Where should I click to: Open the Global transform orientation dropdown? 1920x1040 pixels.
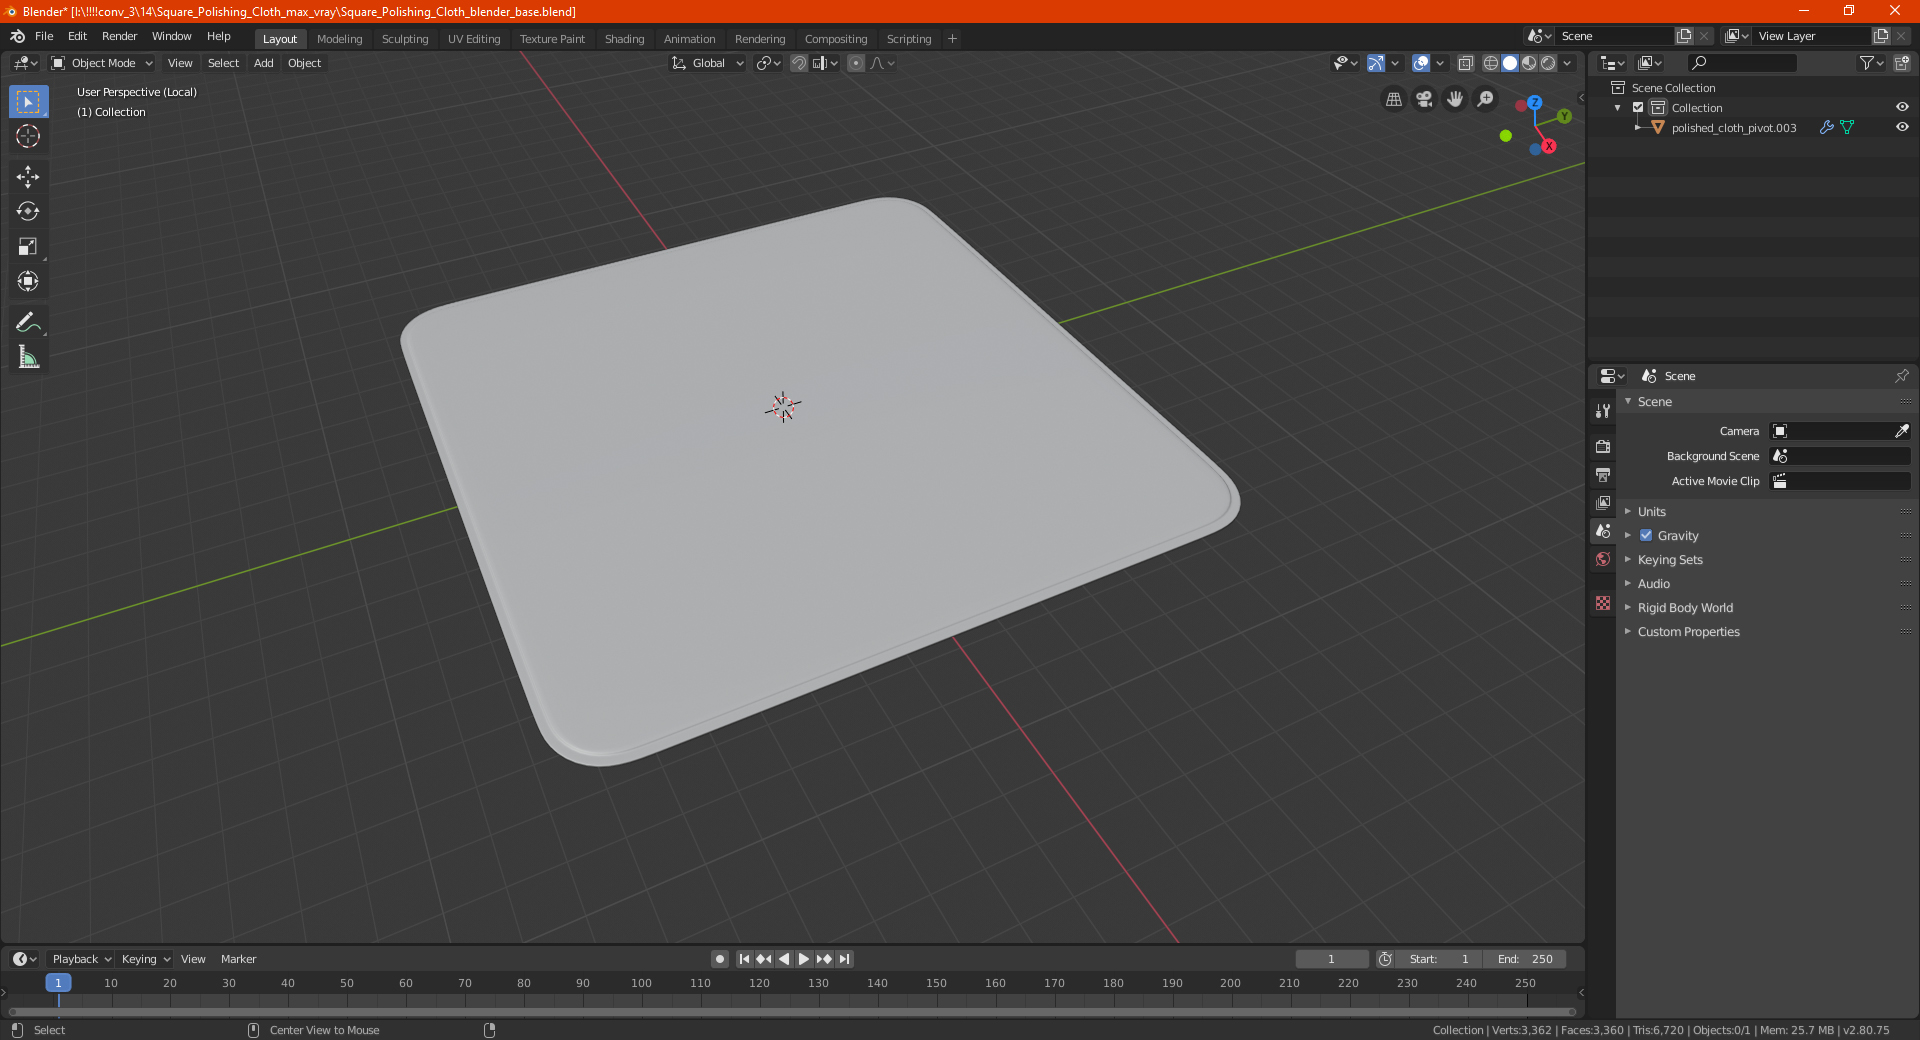pos(708,63)
